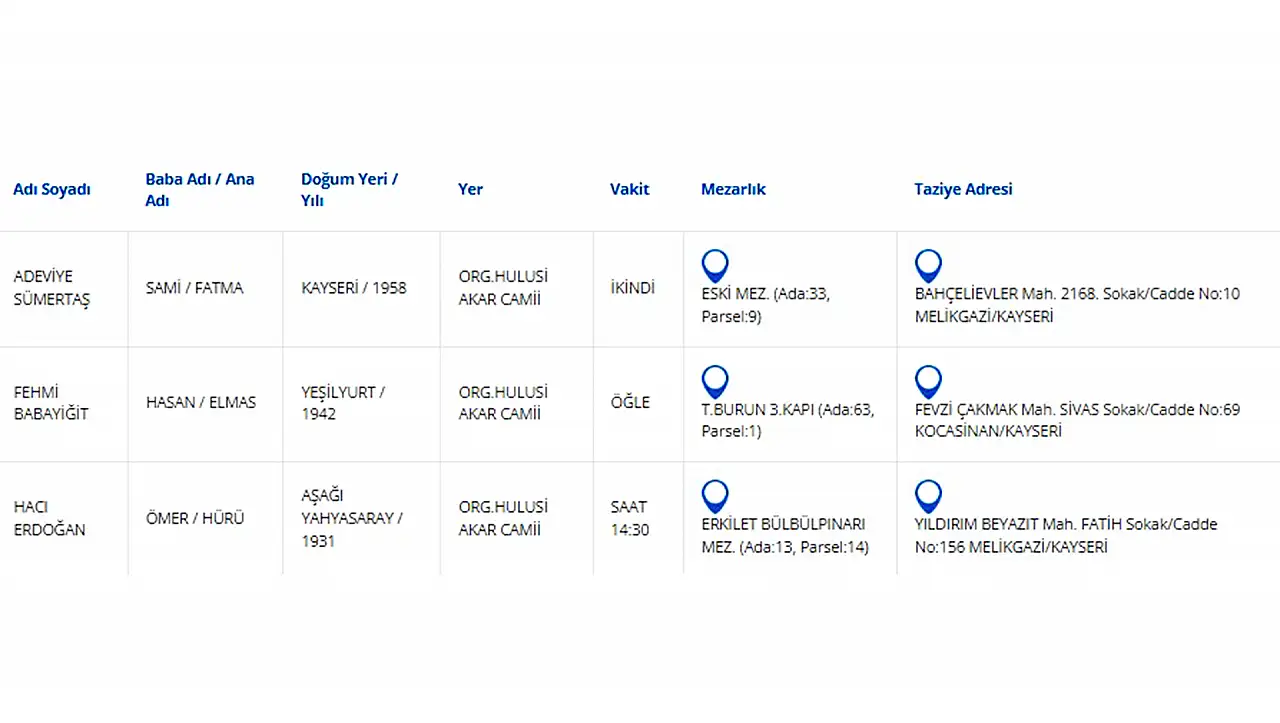The width and height of the screenshot is (1280, 723).
Task: Click ESKİ MEZ. (Ada:33, Parsel:9) text
Action: (x=766, y=305)
